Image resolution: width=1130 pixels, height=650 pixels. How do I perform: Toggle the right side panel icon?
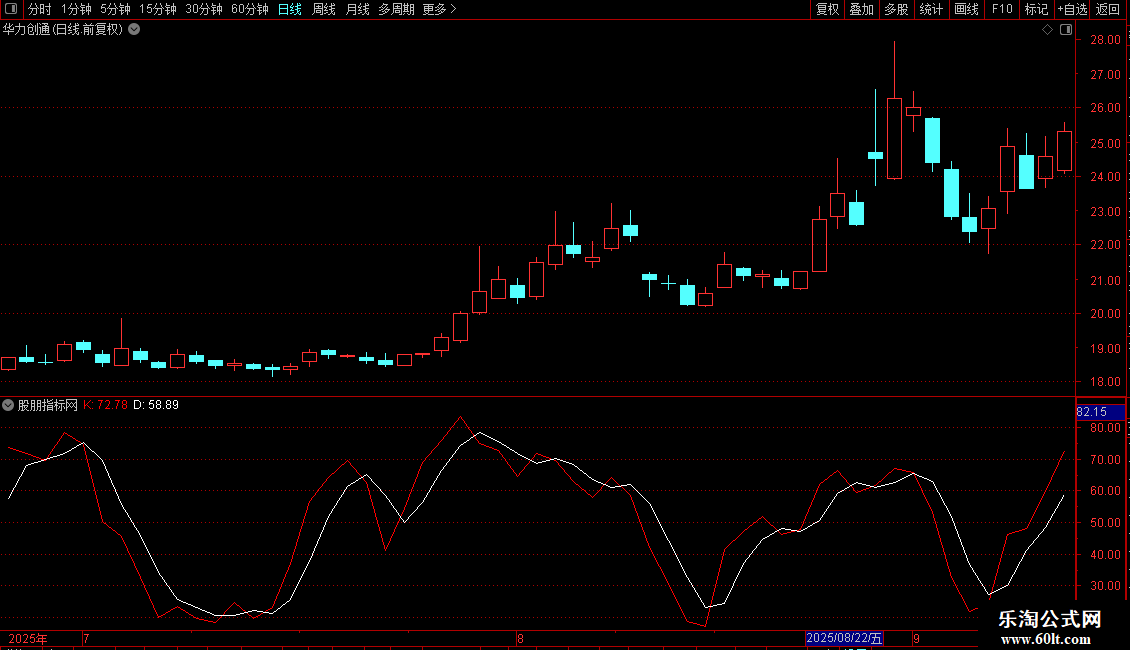pyautogui.click(x=1066, y=30)
